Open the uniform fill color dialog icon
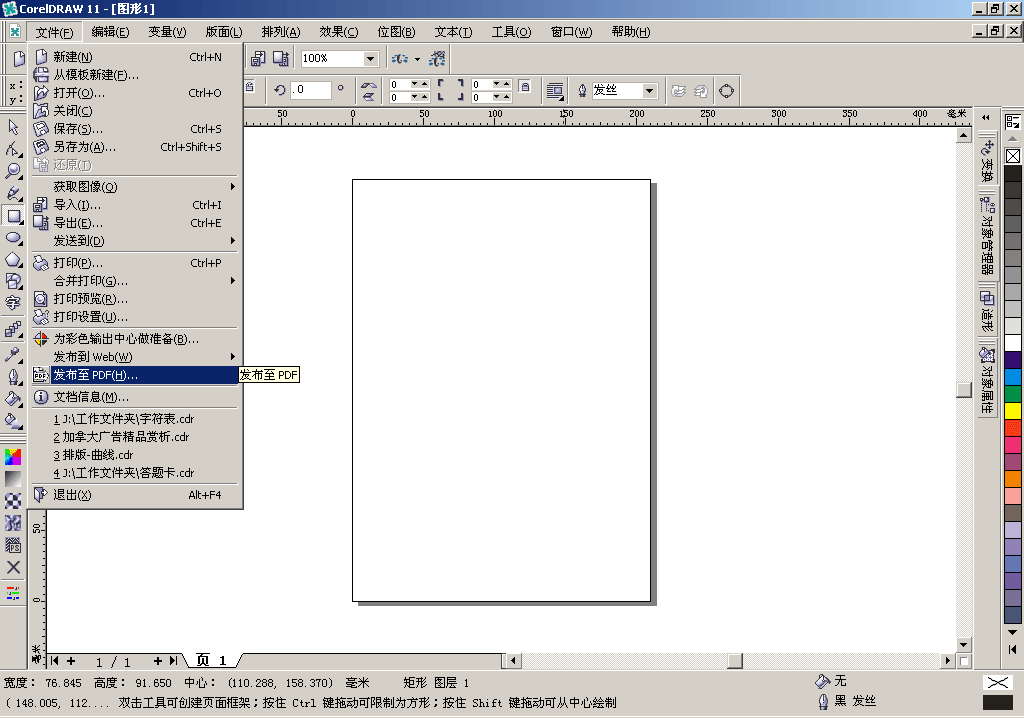Viewport: 1024px width, 718px height. pyautogui.click(x=13, y=457)
